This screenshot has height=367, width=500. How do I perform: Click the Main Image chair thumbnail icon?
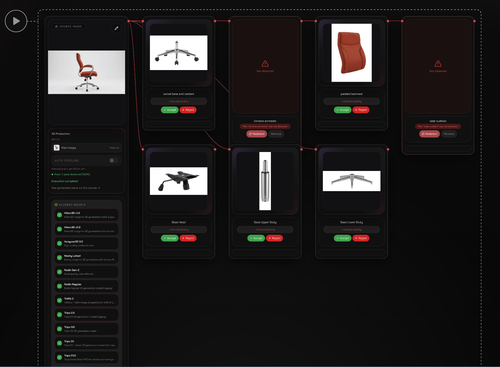click(x=57, y=148)
